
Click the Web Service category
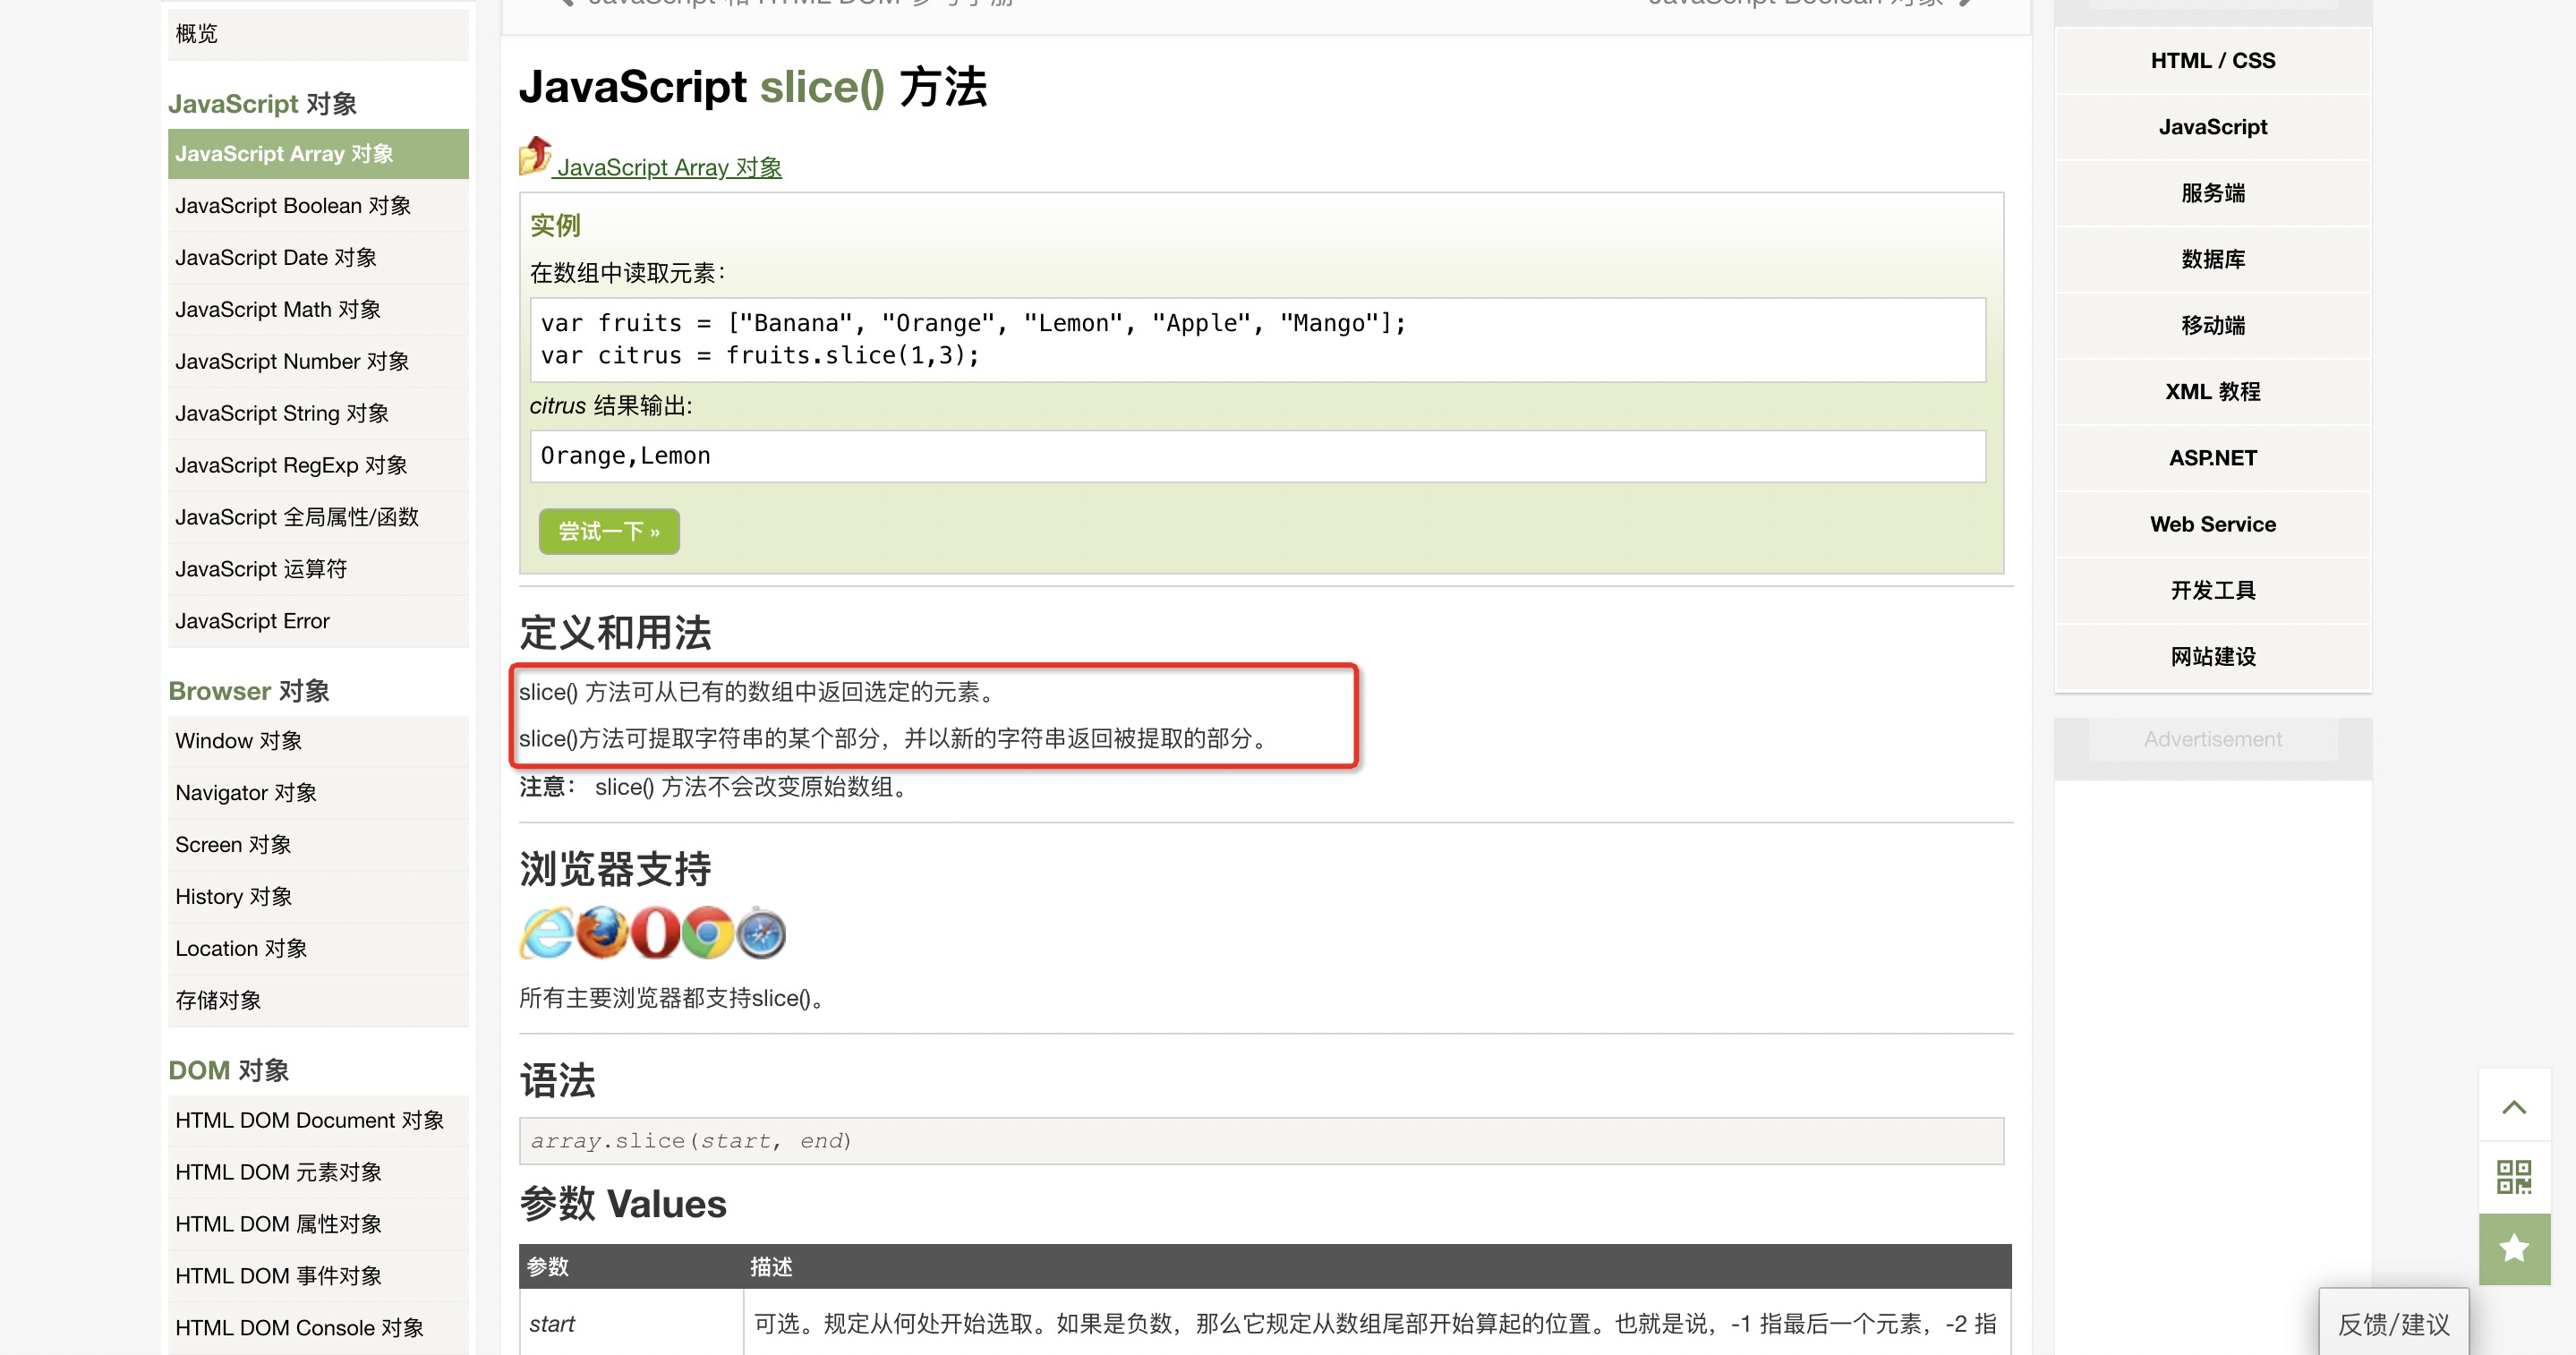click(x=2212, y=524)
